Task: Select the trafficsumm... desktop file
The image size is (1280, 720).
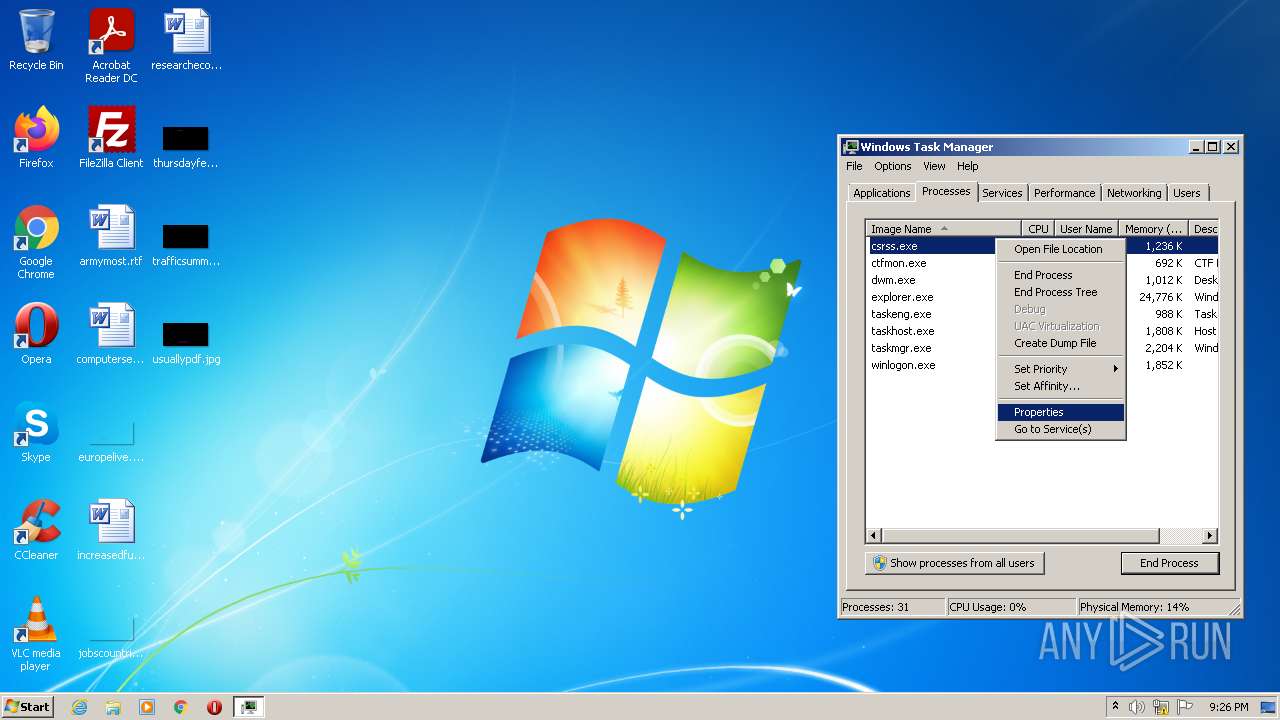Action: pyautogui.click(x=186, y=243)
